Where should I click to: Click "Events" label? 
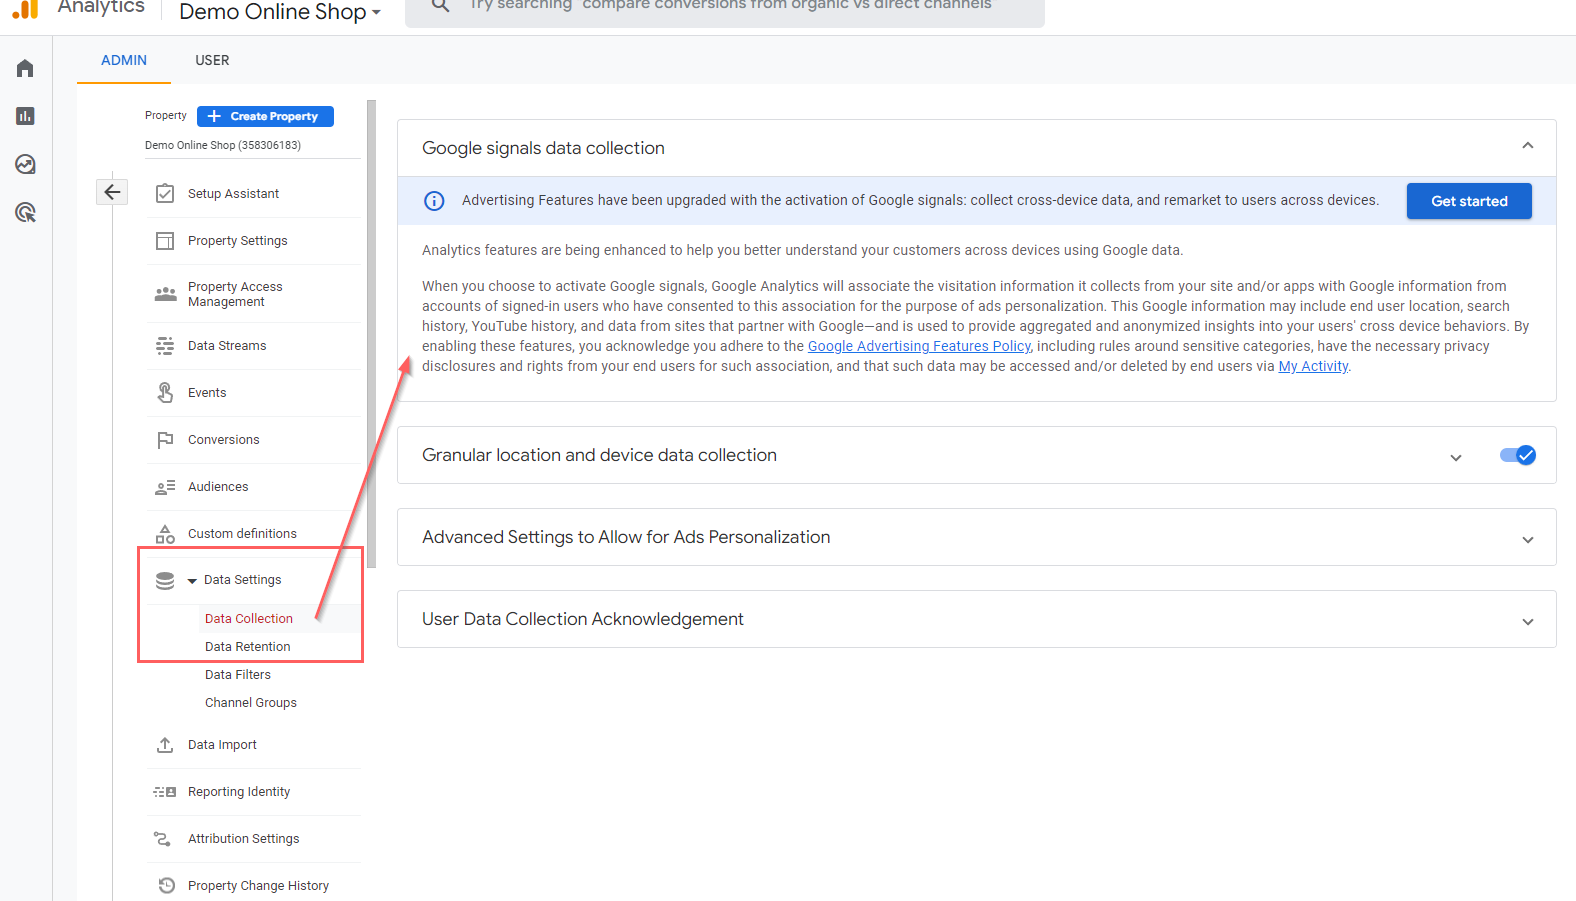coord(207,393)
